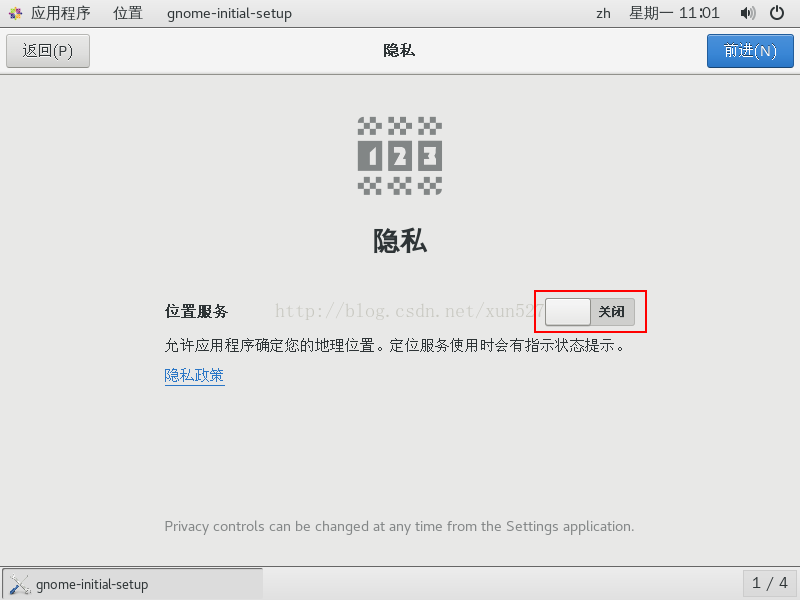Image resolution: width=800 pixels, height=600 pixels.
Task: Expand the zh input source indicator
Action: point(604,13)
